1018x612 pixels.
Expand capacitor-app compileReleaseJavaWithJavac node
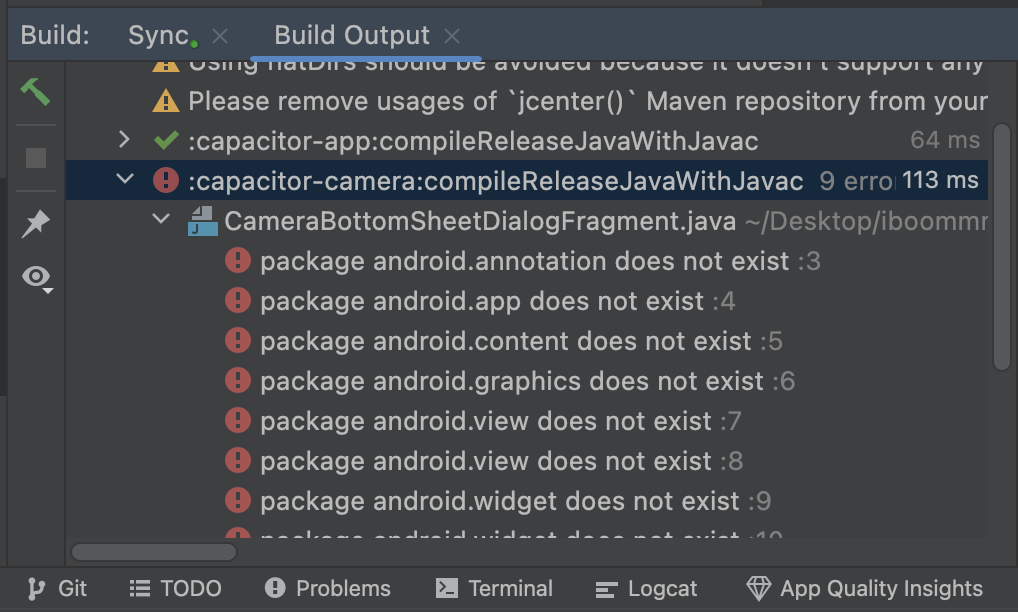click(x=124, y=140)
